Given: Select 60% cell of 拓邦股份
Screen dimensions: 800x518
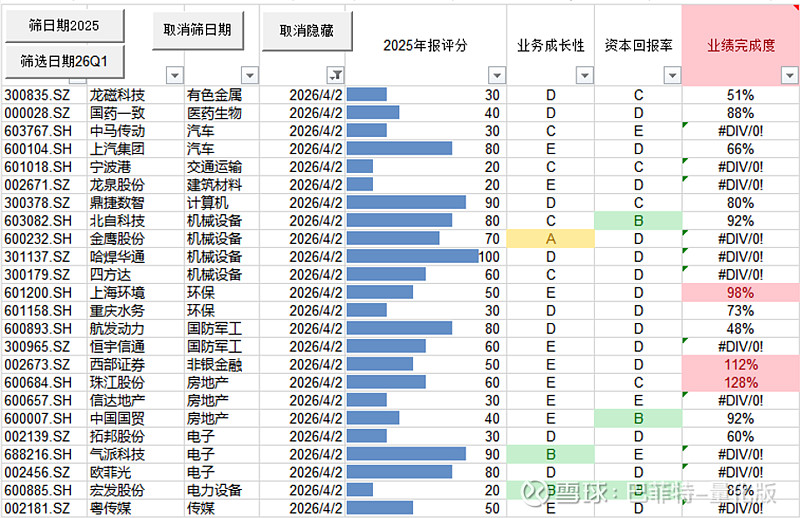Looking at the screenshot, I should [741, 437].
